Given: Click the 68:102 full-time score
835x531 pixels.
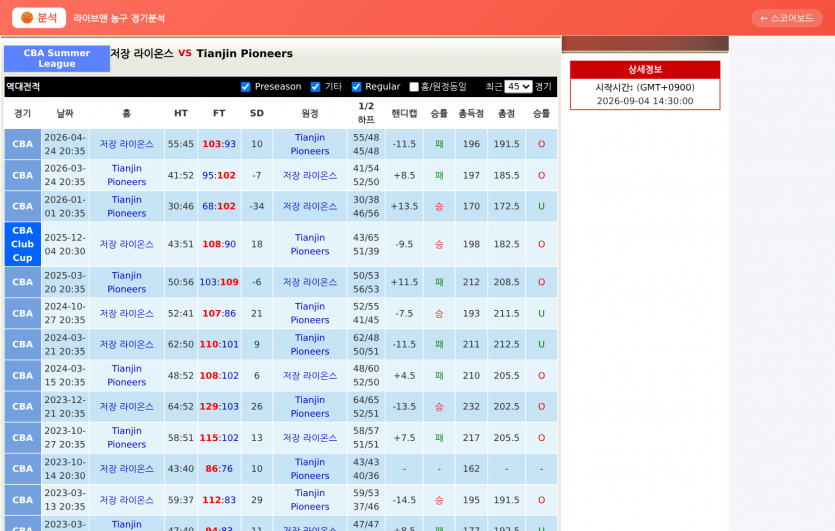Looking at the screenshot, I should [219, 207].
